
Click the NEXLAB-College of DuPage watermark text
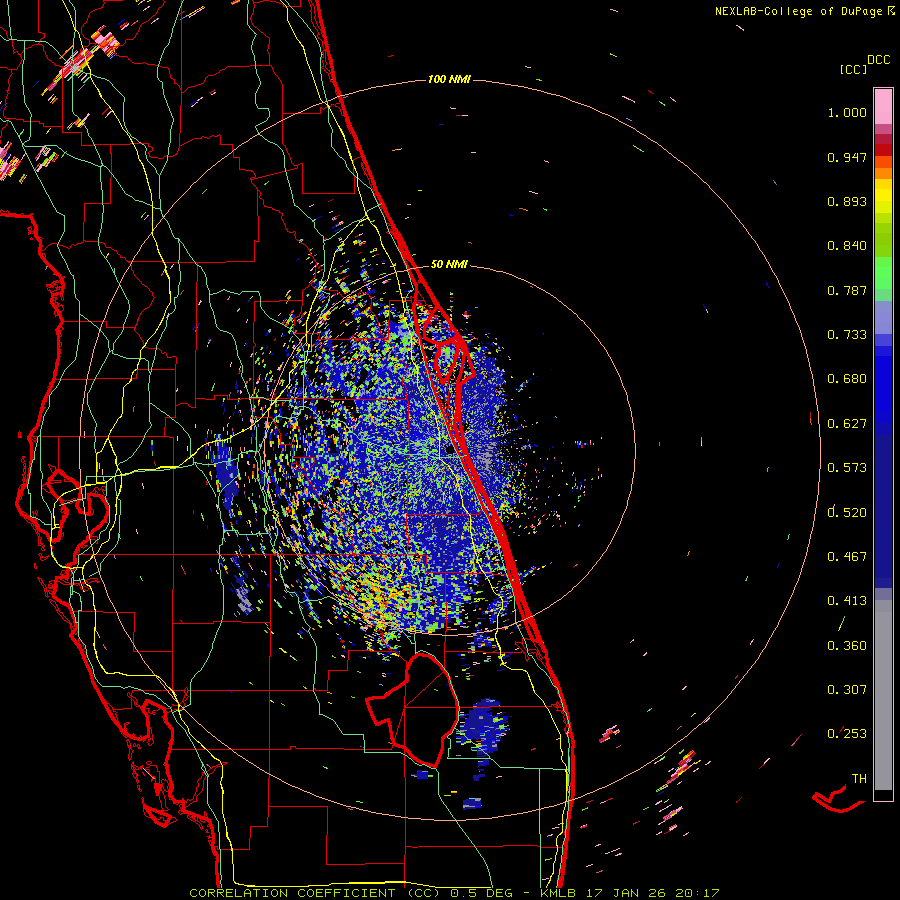799,11
